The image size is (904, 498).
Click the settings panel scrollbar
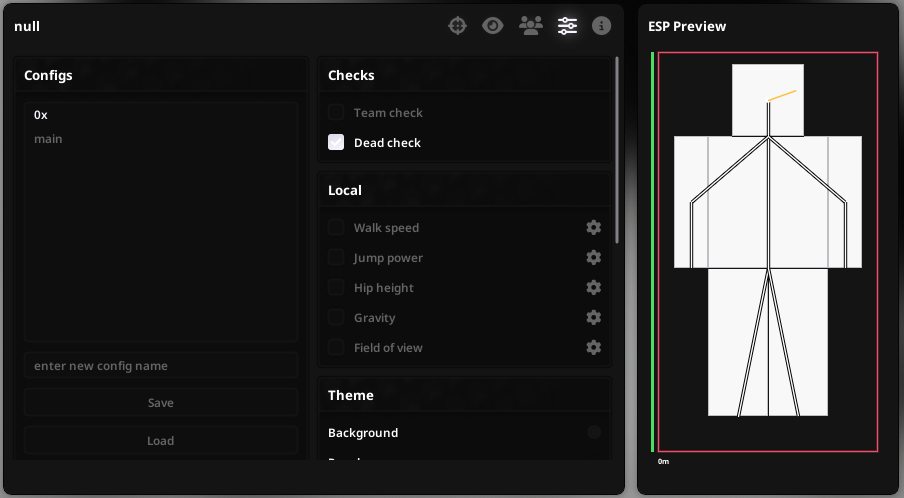[x=617, y=150]
